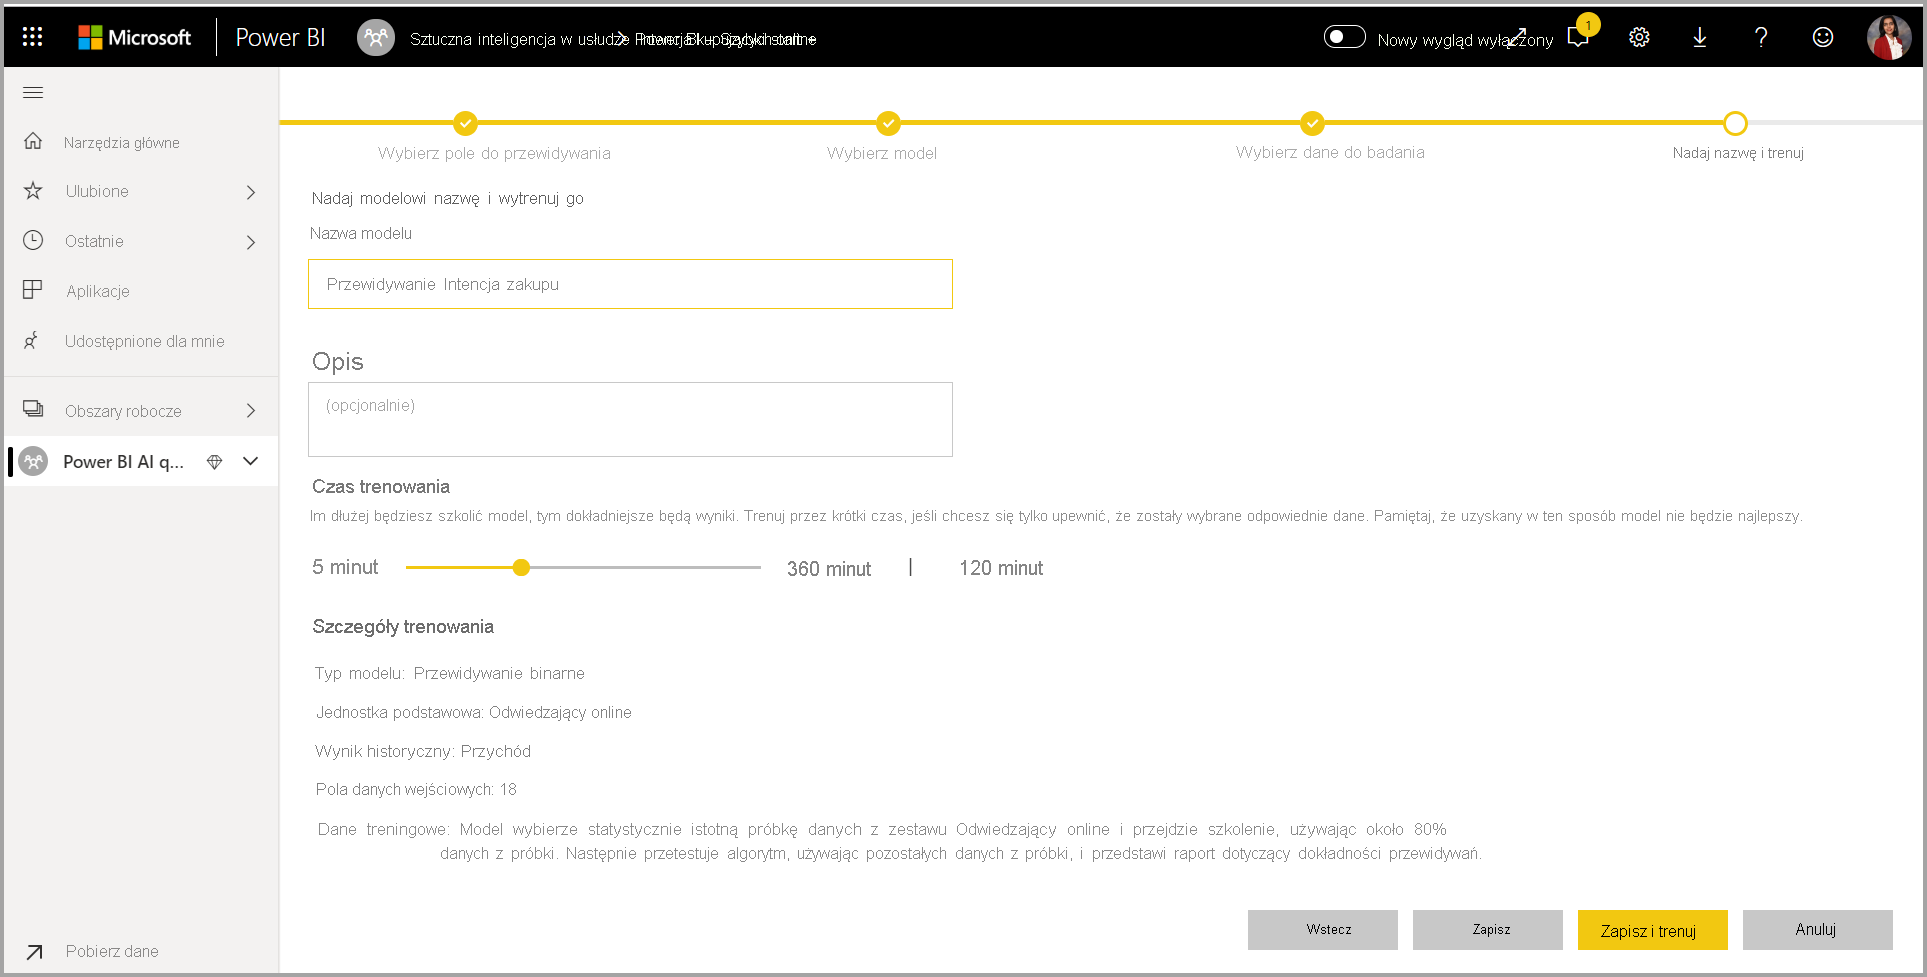The image size is (1927, 977).
Task: Click in the Opis description text box
Action: pos(630,419)
